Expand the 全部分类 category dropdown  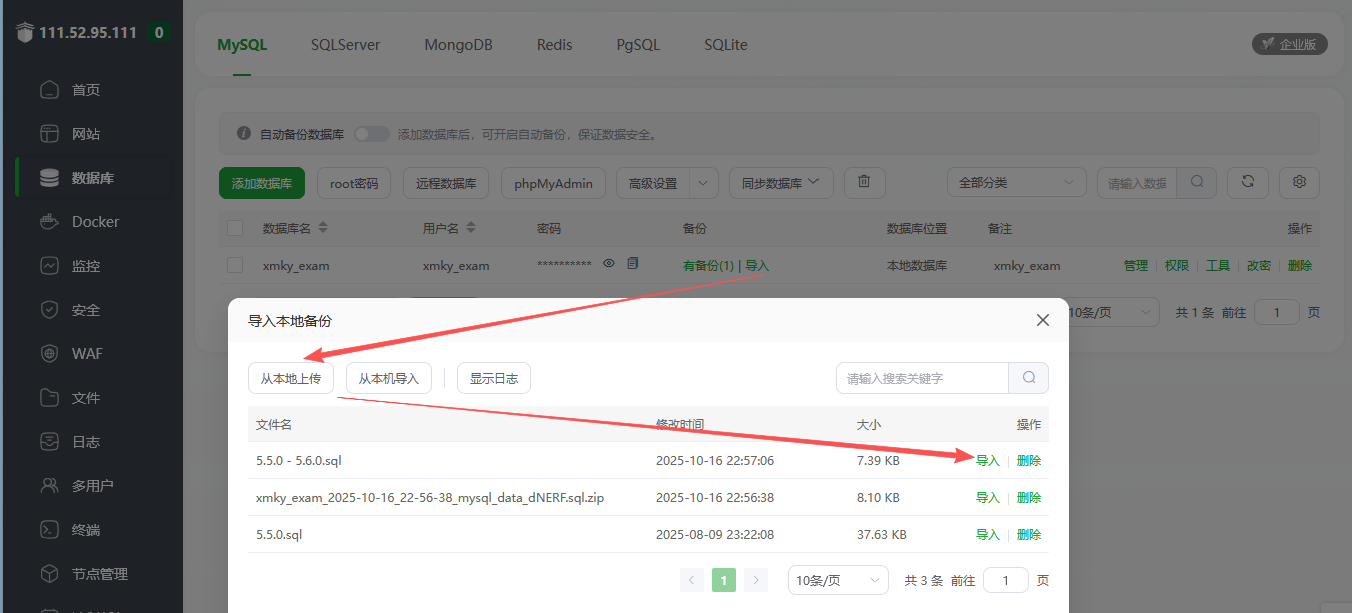click(1016, 183)
